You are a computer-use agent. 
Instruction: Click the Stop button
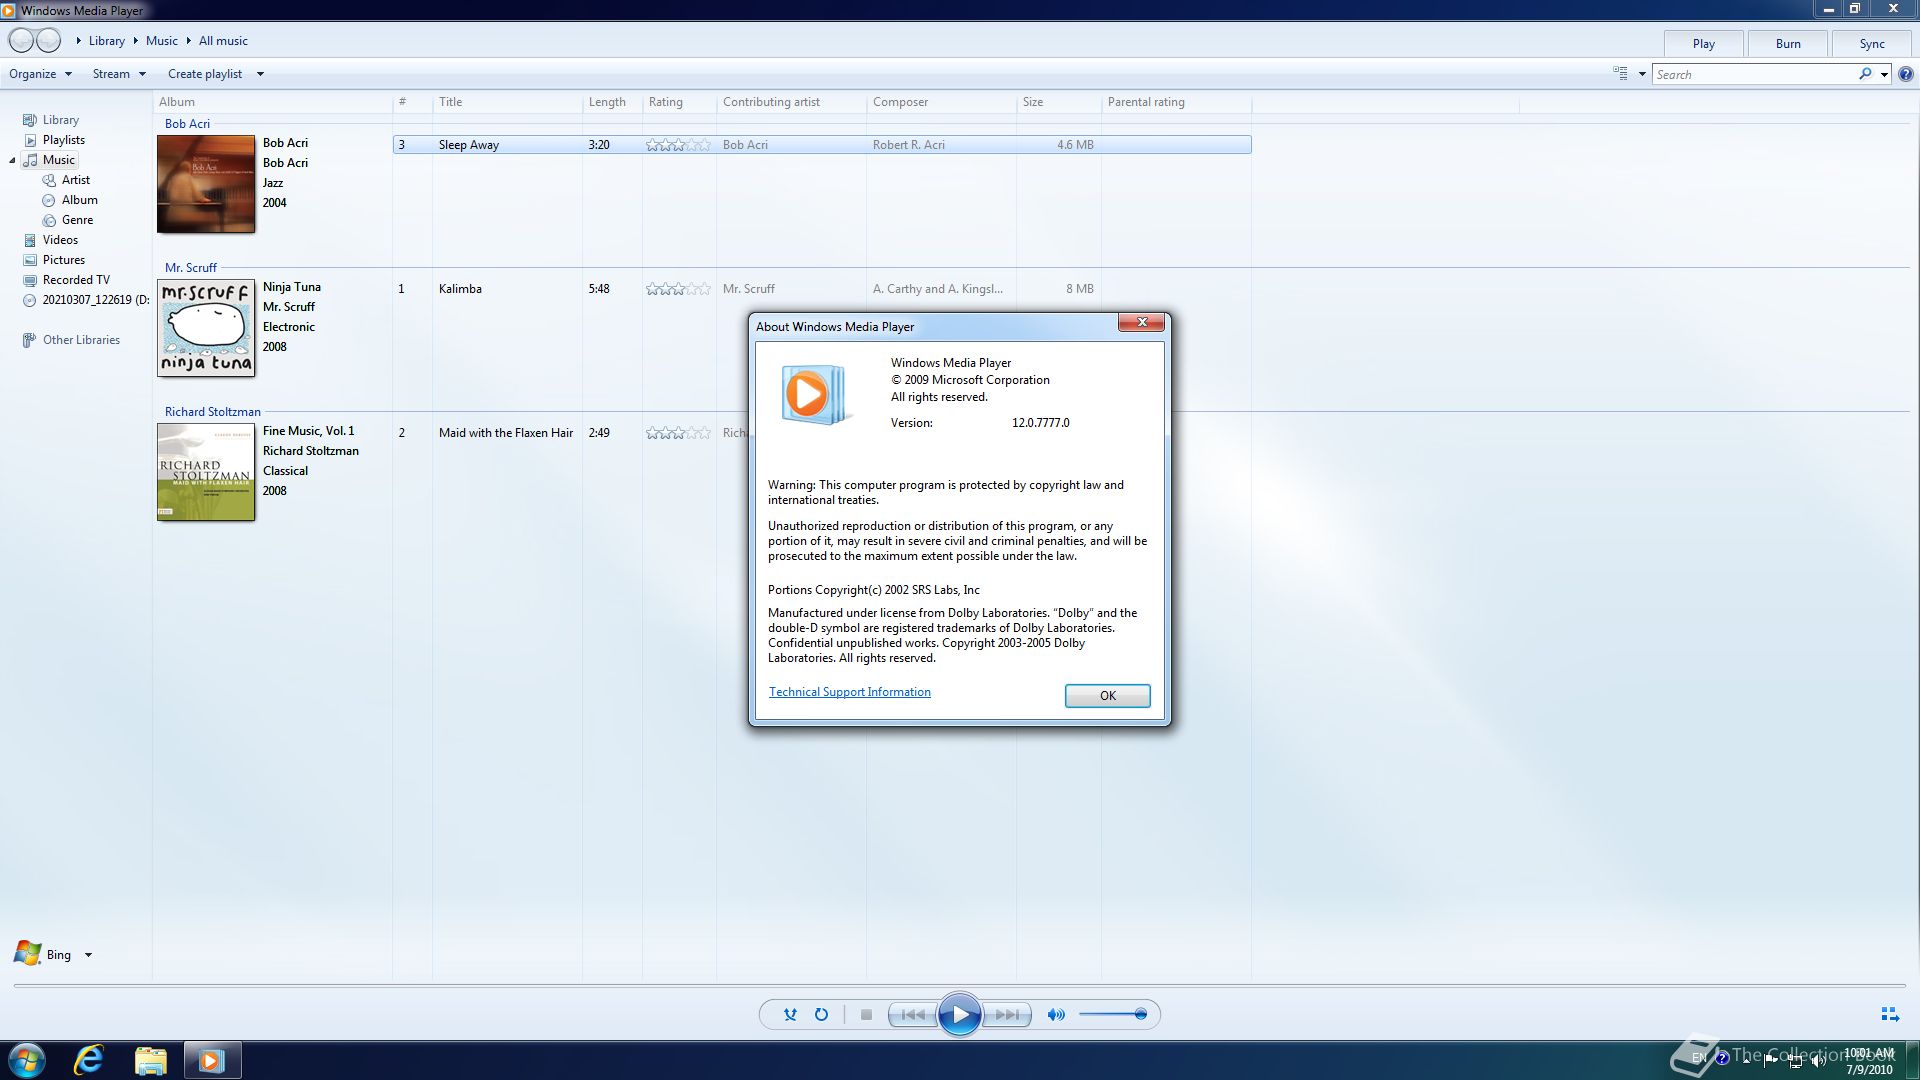point(866,1014)
